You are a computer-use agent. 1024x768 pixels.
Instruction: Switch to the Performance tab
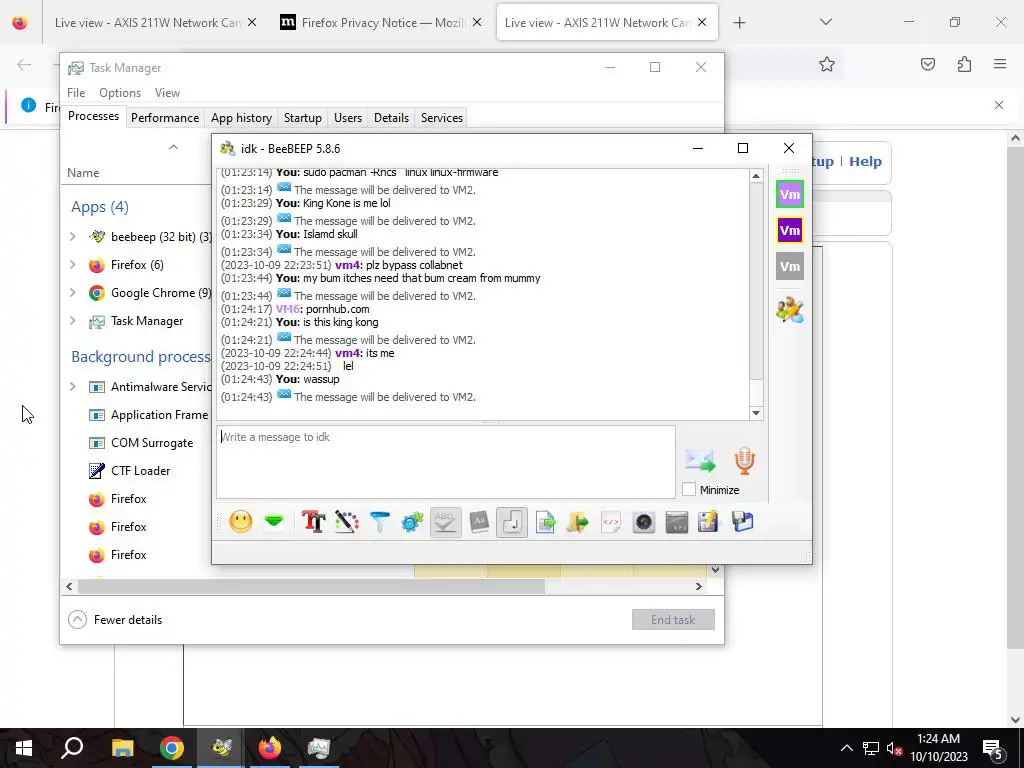click(165, 118)
